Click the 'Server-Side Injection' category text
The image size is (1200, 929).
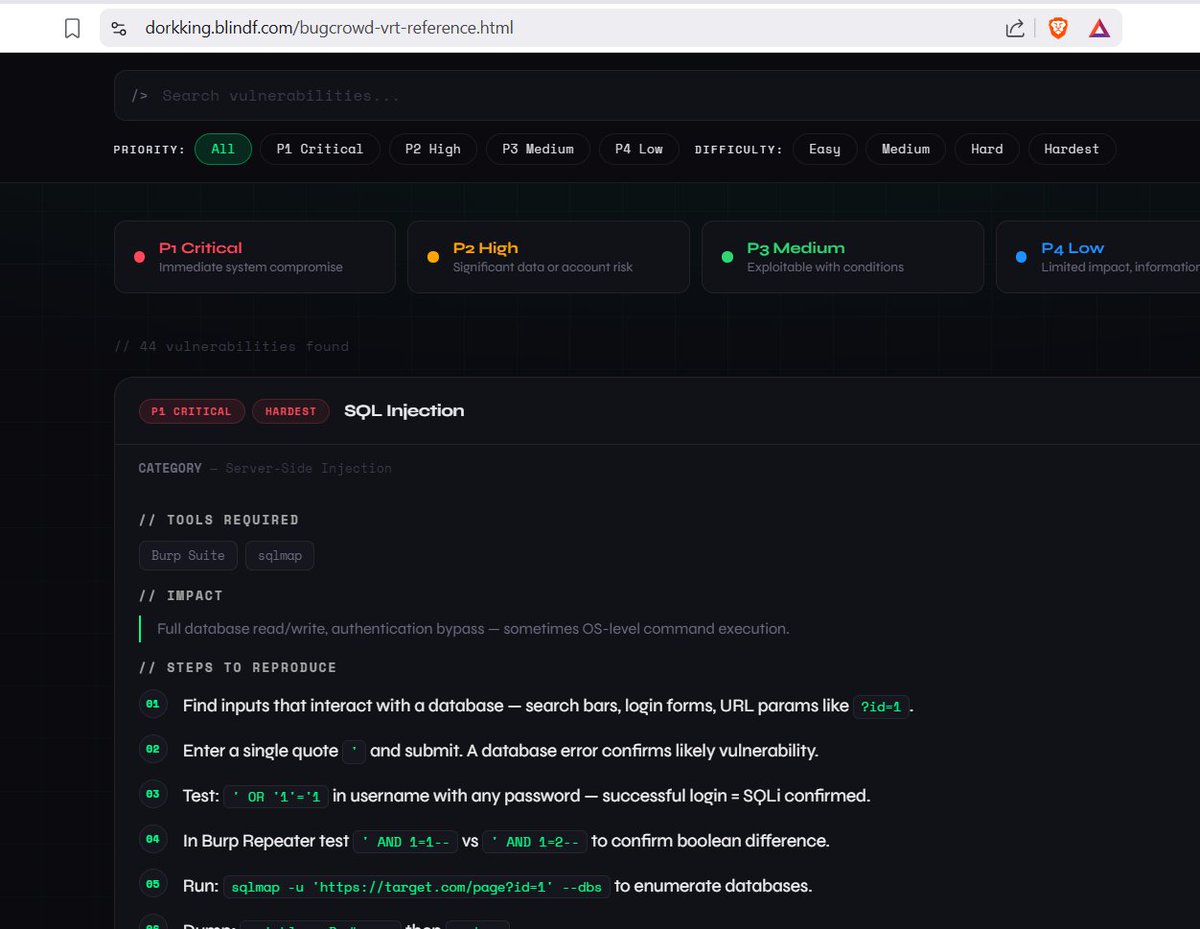pyautogui.click(x=309, y=468)
